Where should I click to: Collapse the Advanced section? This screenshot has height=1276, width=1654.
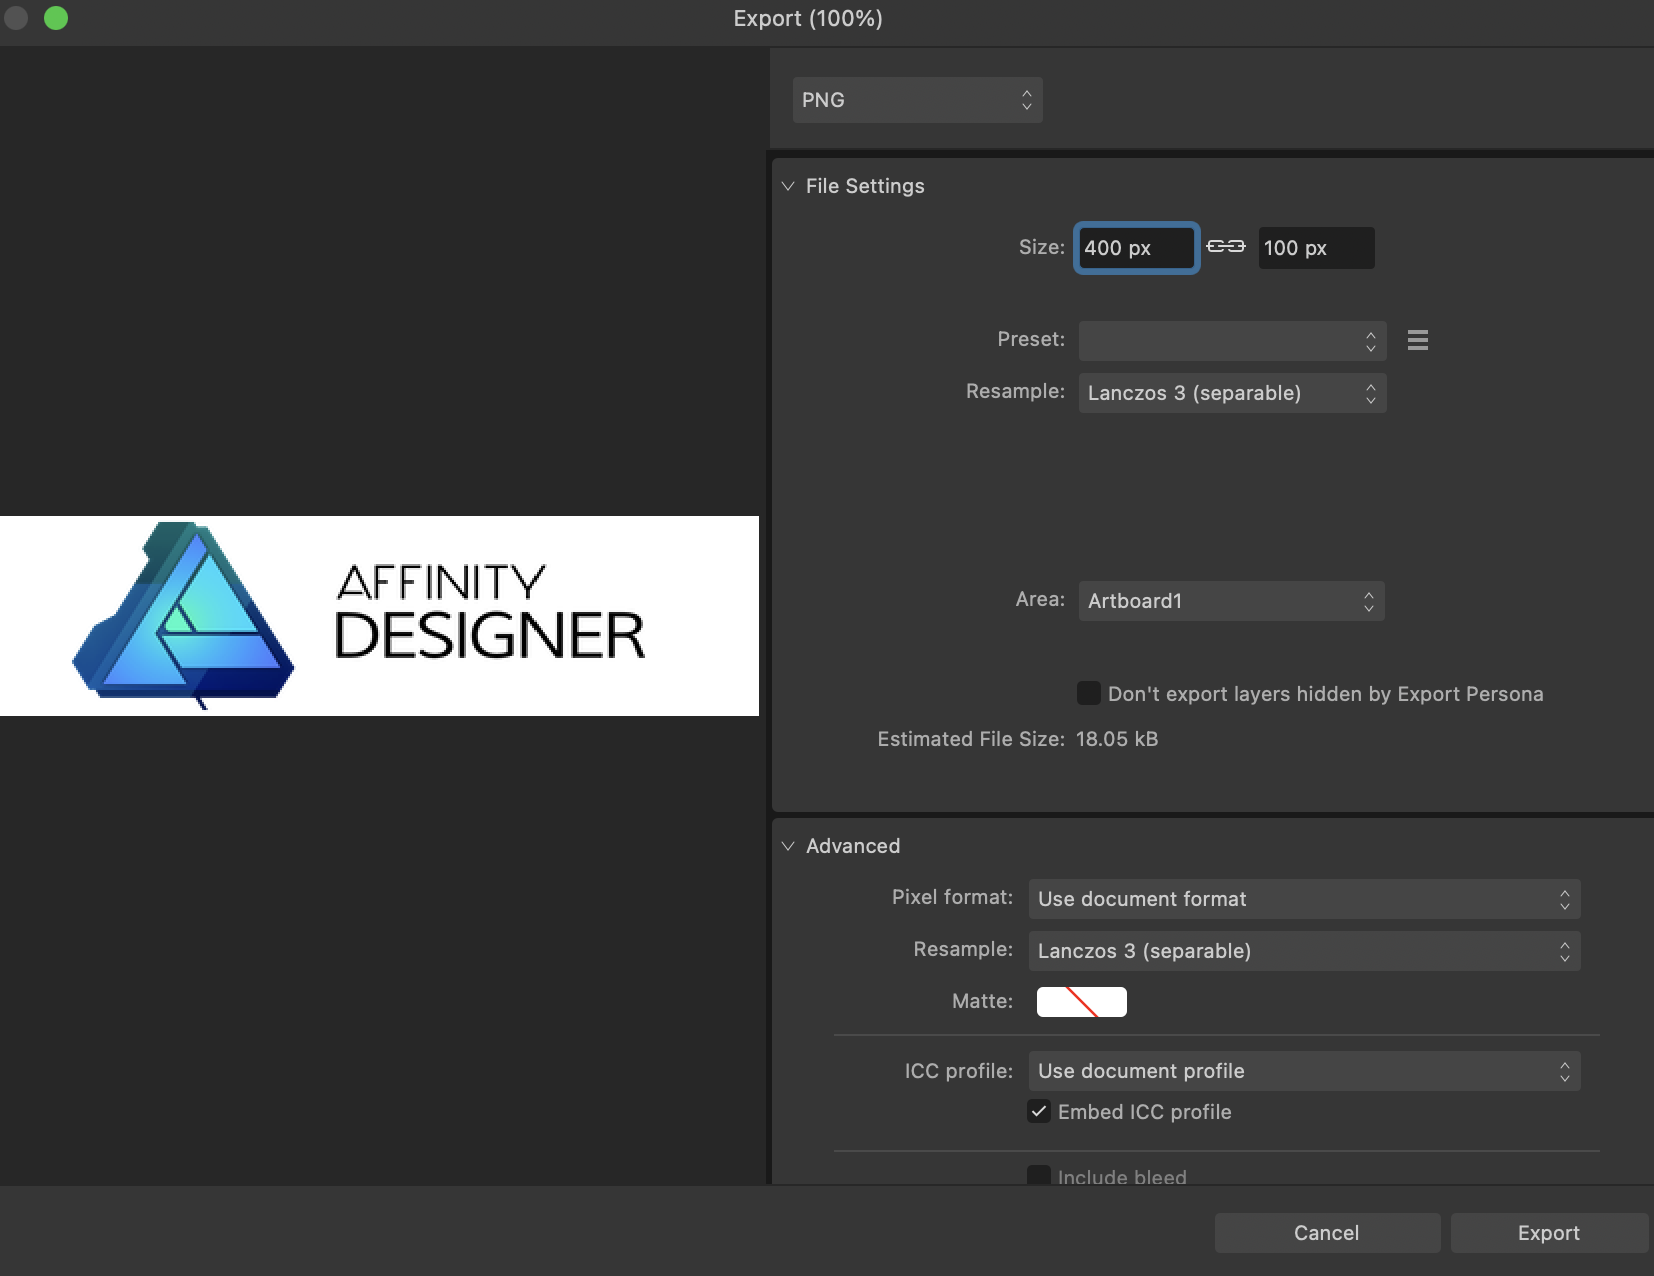[x=788, y=846]
